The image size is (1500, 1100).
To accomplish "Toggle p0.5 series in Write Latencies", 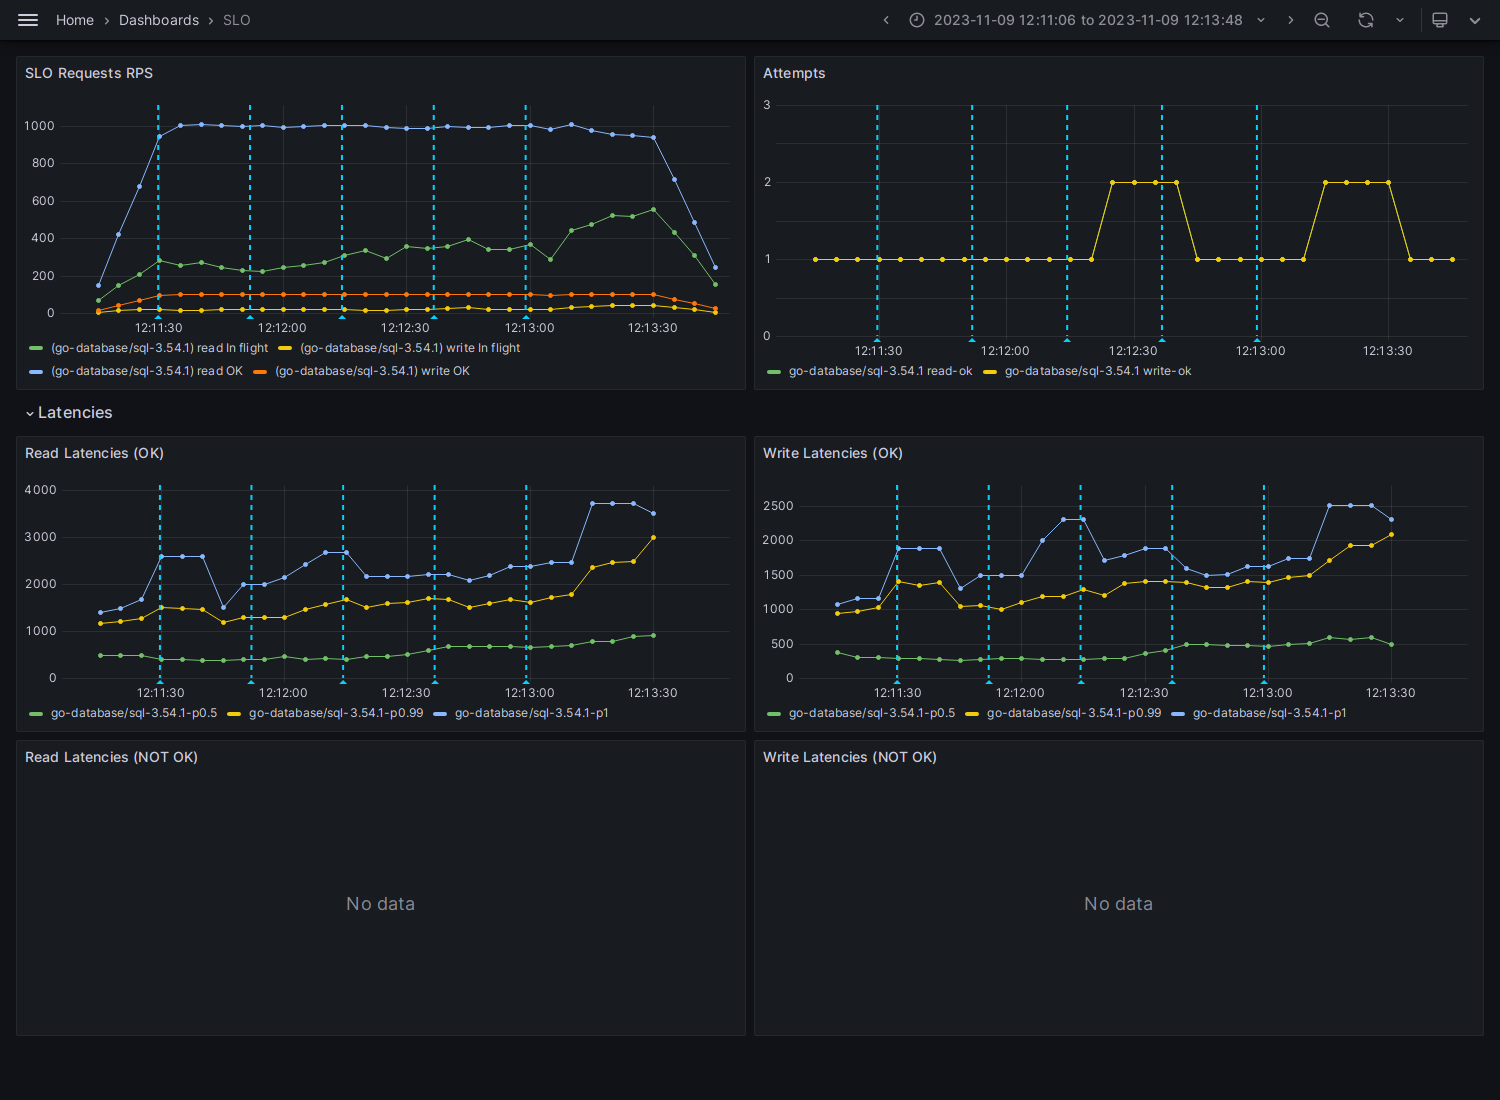I will coord(872,713).
